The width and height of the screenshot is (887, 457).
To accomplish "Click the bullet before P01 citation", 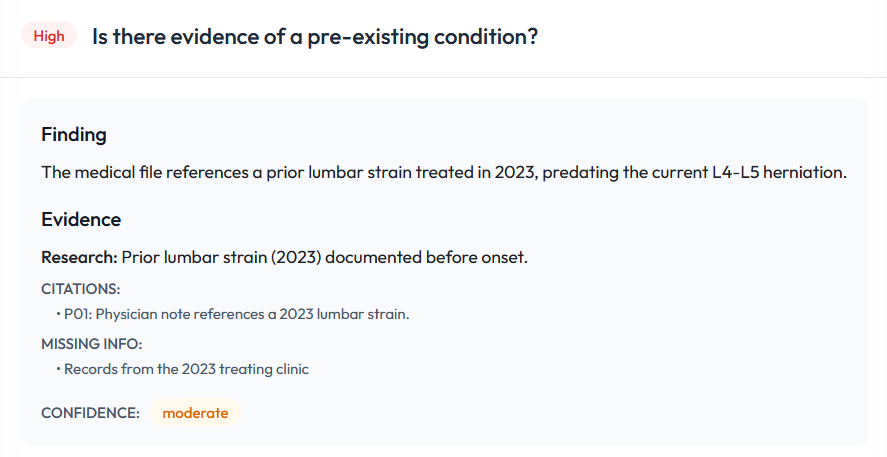I will click(x=58, y=313).
